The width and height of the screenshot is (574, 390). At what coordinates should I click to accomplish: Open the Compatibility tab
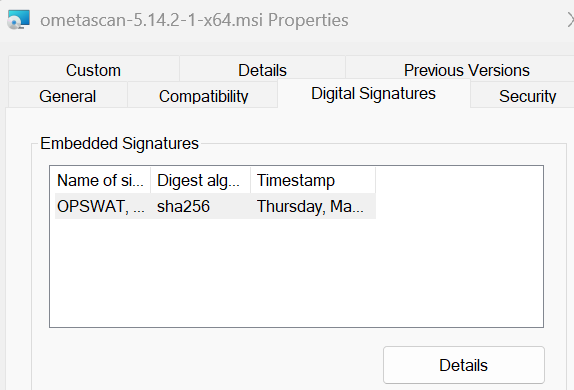[x=203, y=96]
